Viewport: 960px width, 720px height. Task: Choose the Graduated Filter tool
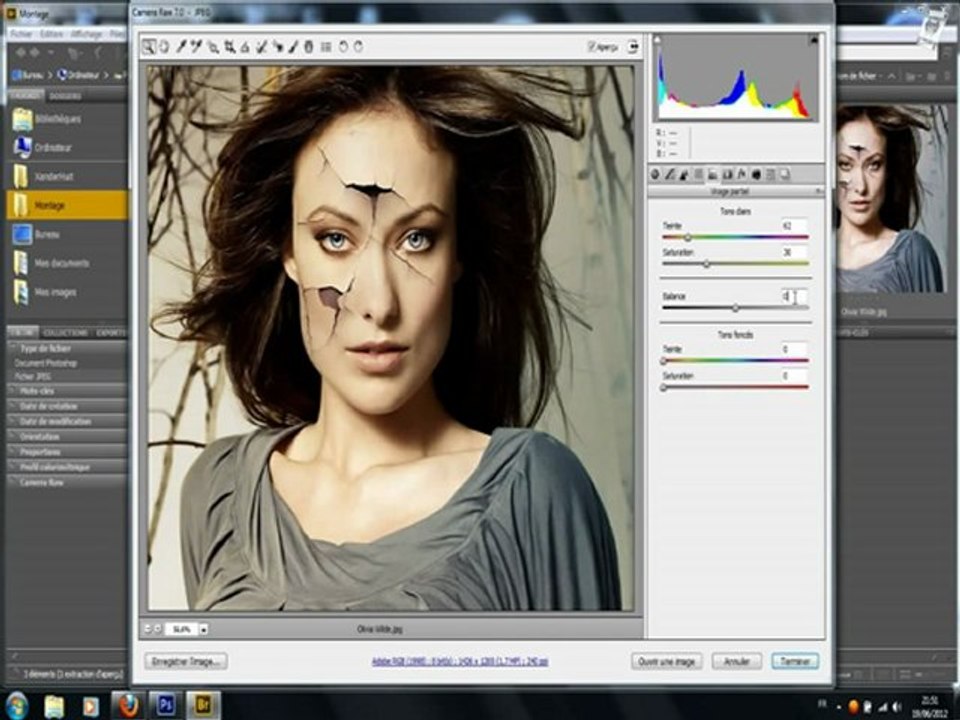click(x=309, y=47)
